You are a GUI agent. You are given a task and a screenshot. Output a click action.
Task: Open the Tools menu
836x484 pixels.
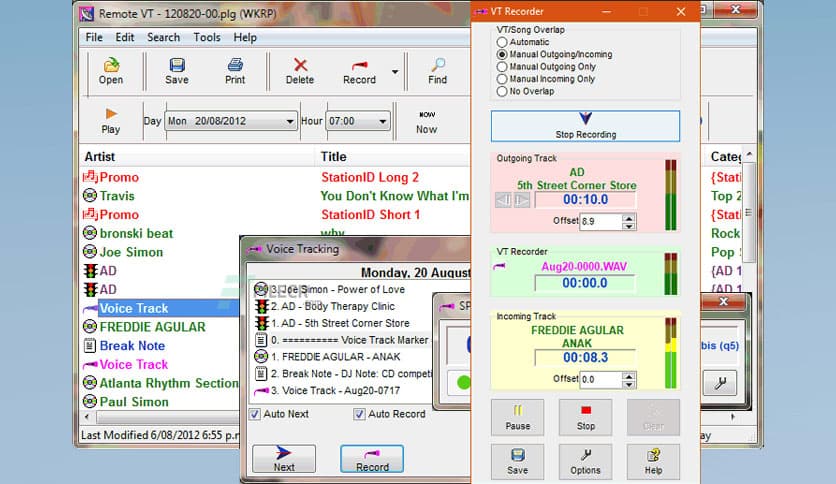click(x=207, y=37)
